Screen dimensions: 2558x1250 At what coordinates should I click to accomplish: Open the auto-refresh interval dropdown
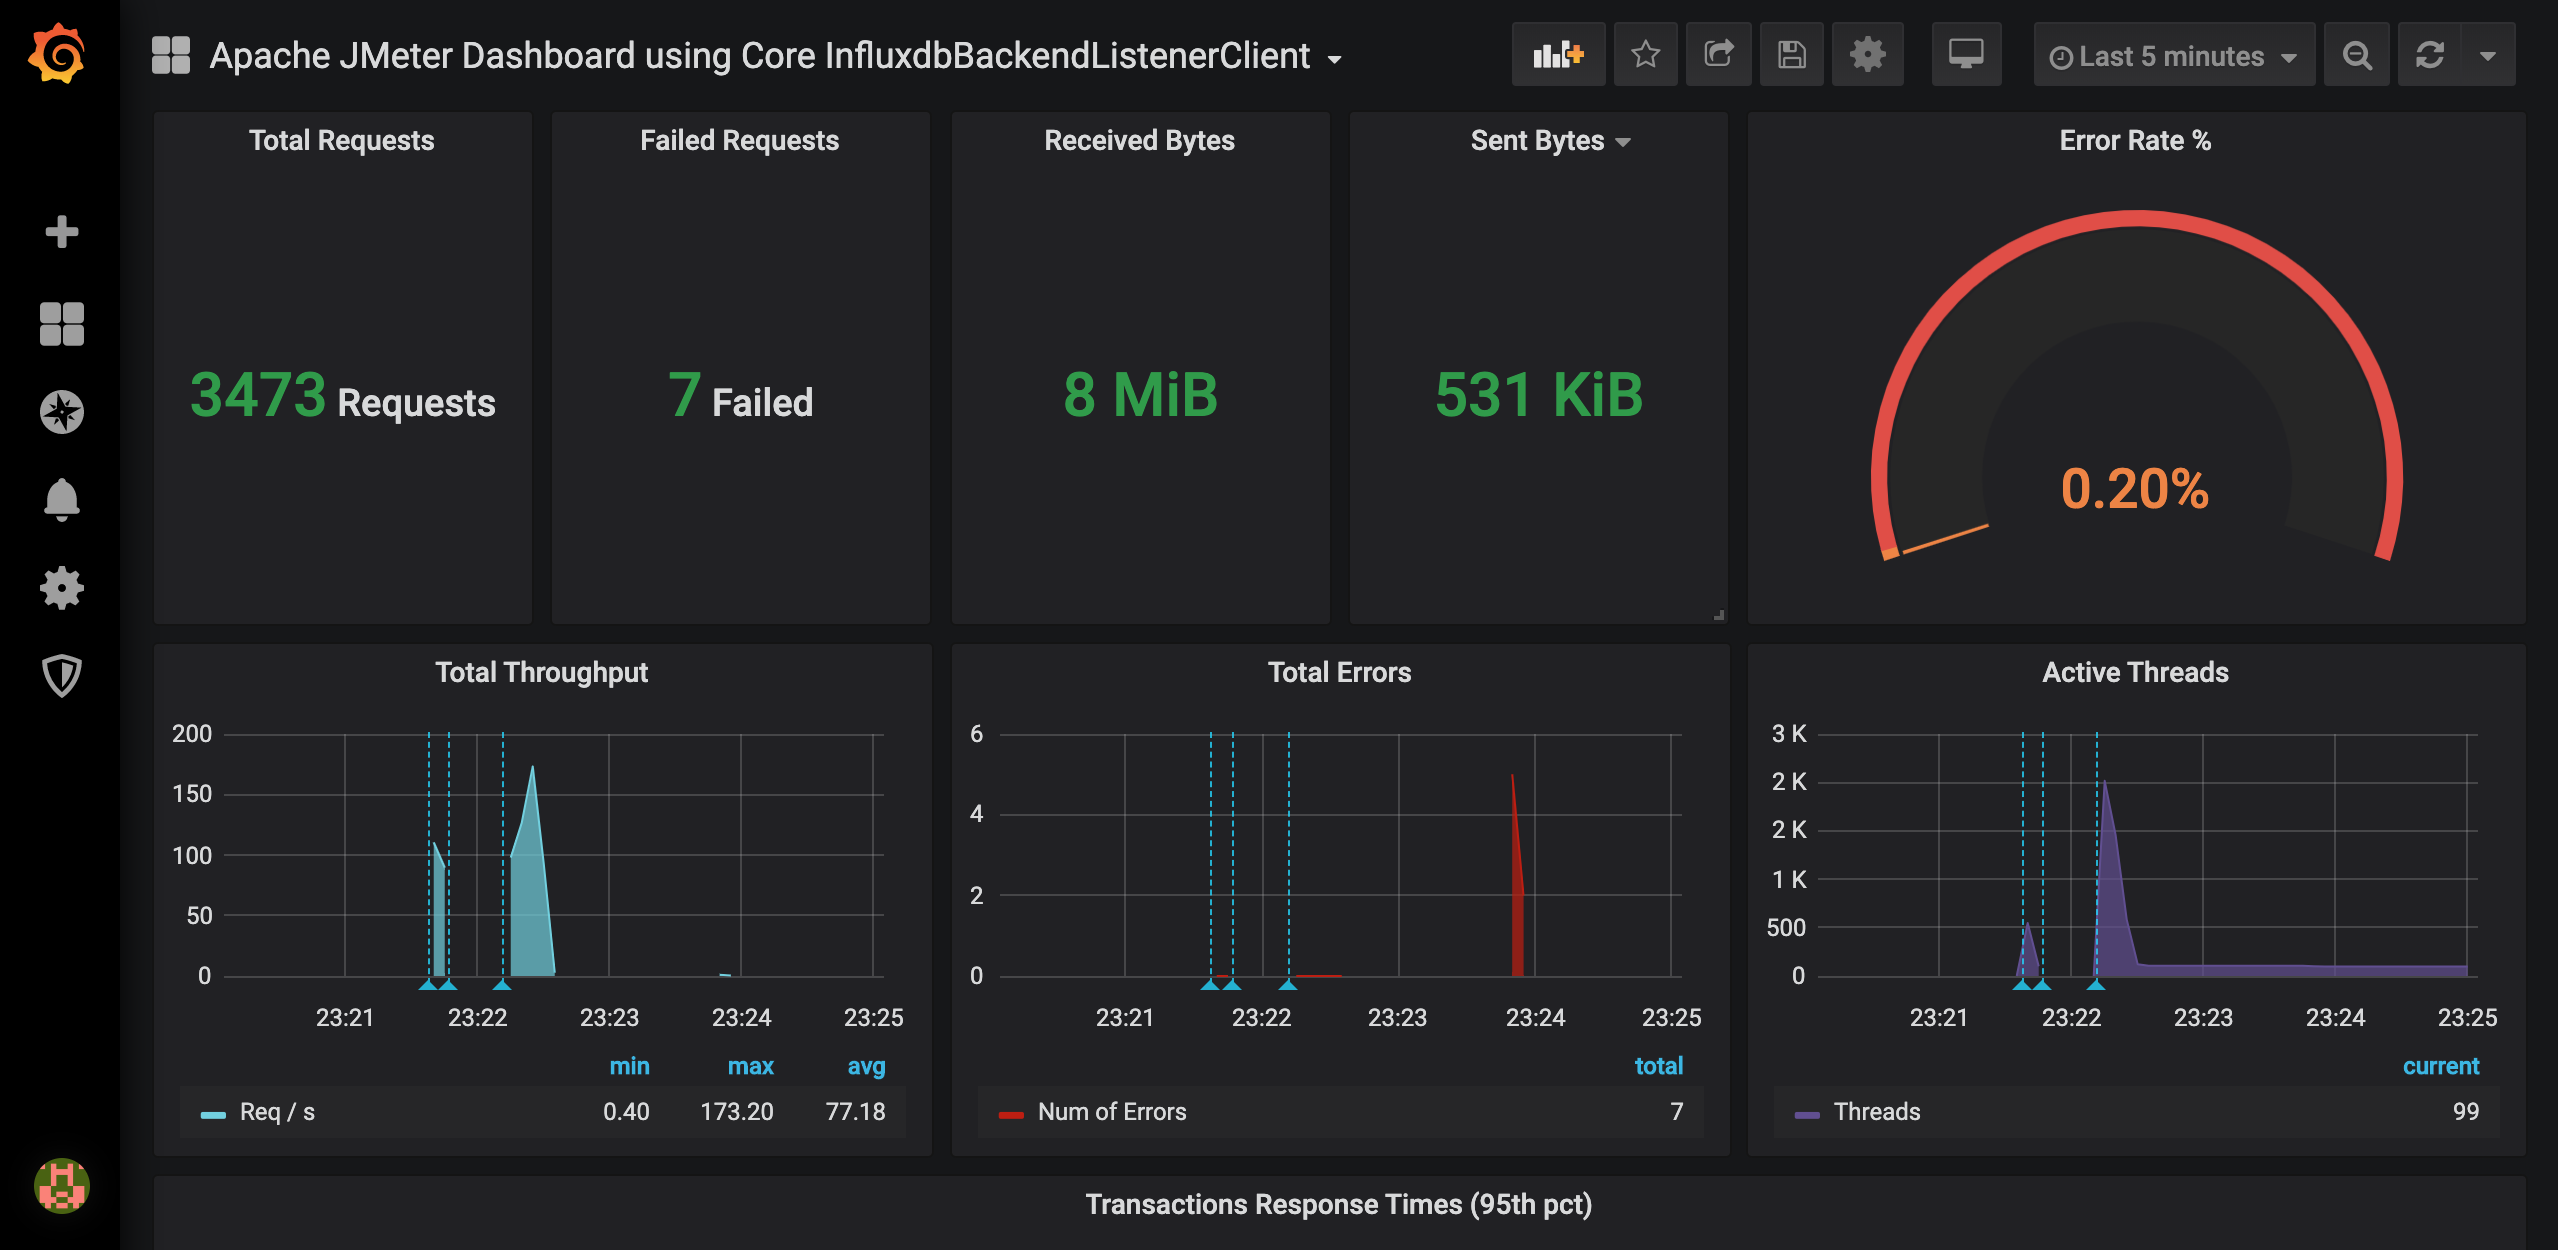pyautogui.click(x=2488, y=55)
